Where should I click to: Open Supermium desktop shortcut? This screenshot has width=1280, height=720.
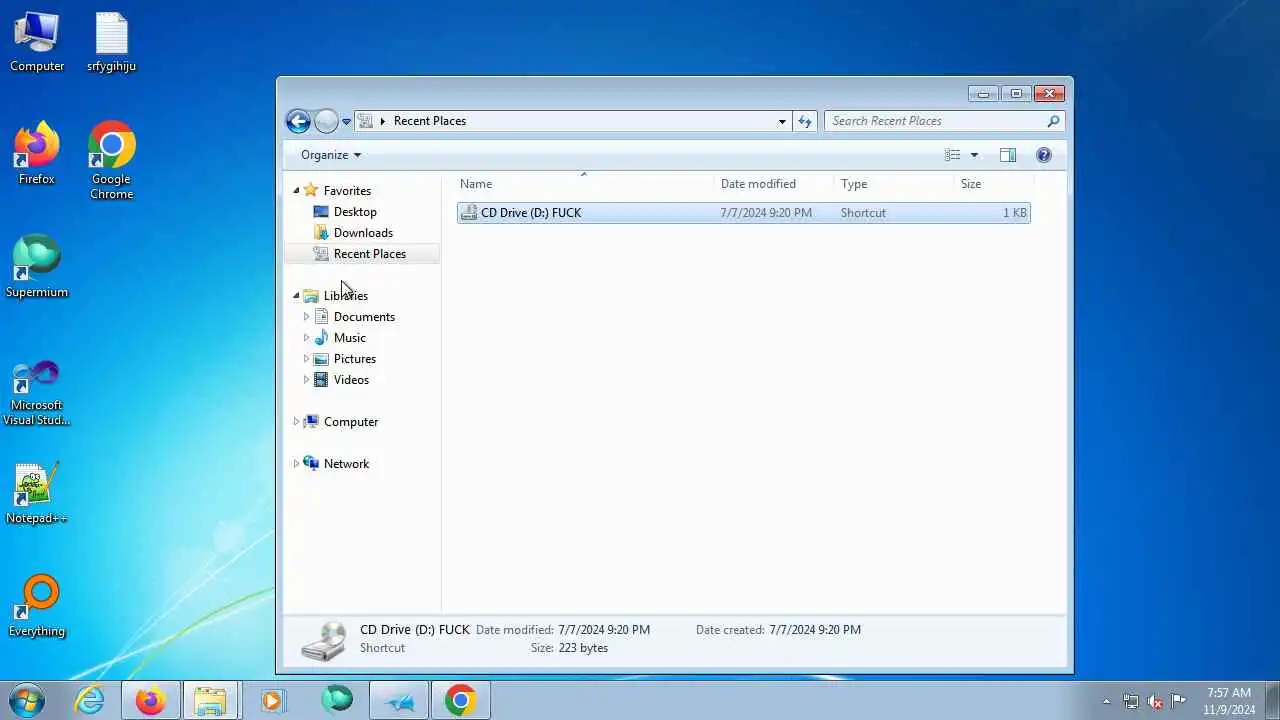click(x=37, y=268)
